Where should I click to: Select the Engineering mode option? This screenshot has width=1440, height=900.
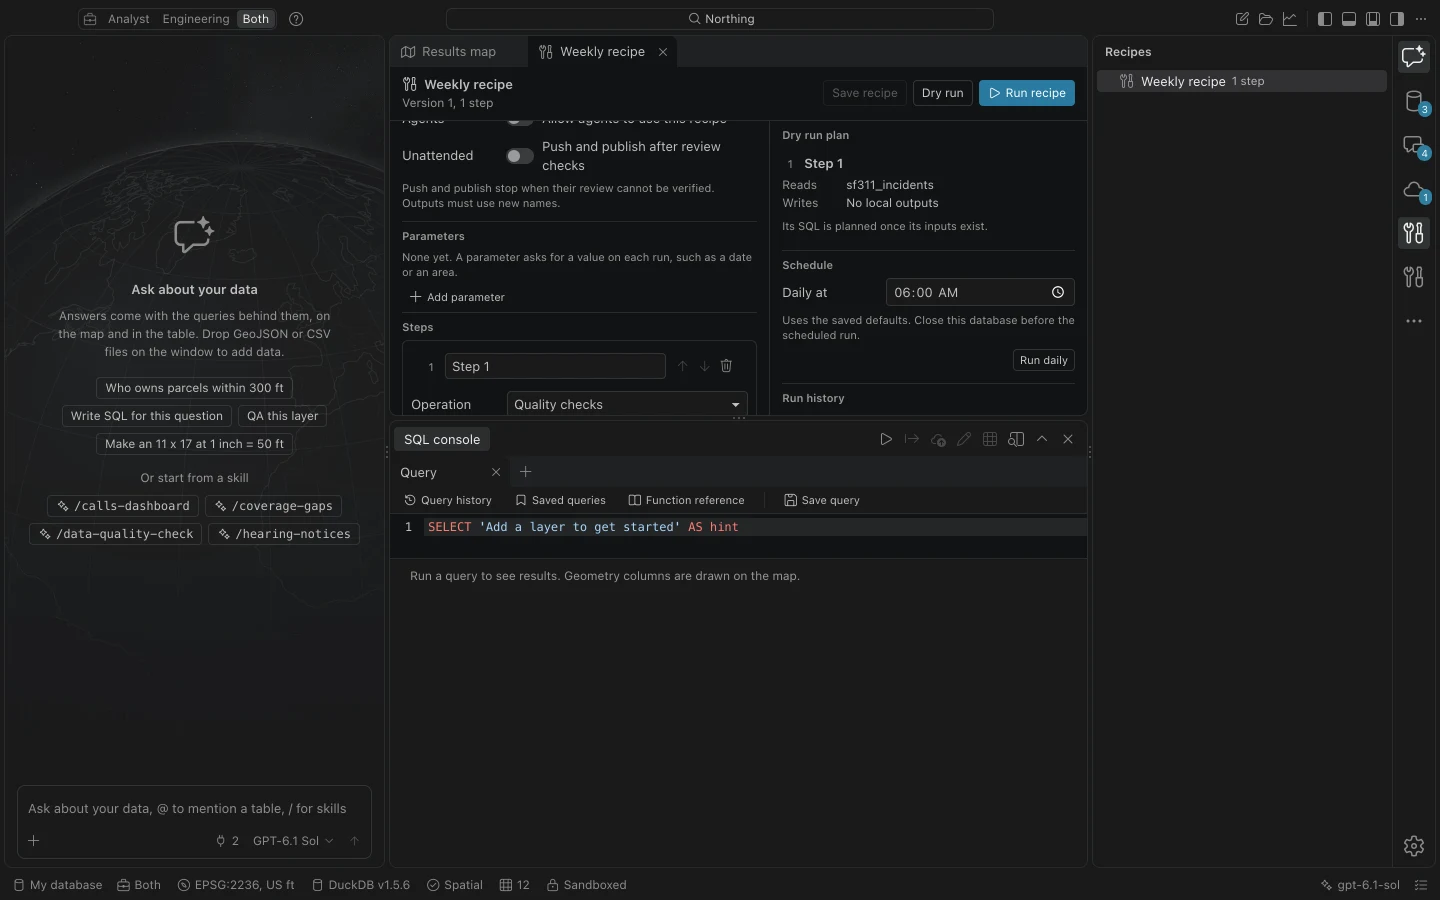[196, 19]
